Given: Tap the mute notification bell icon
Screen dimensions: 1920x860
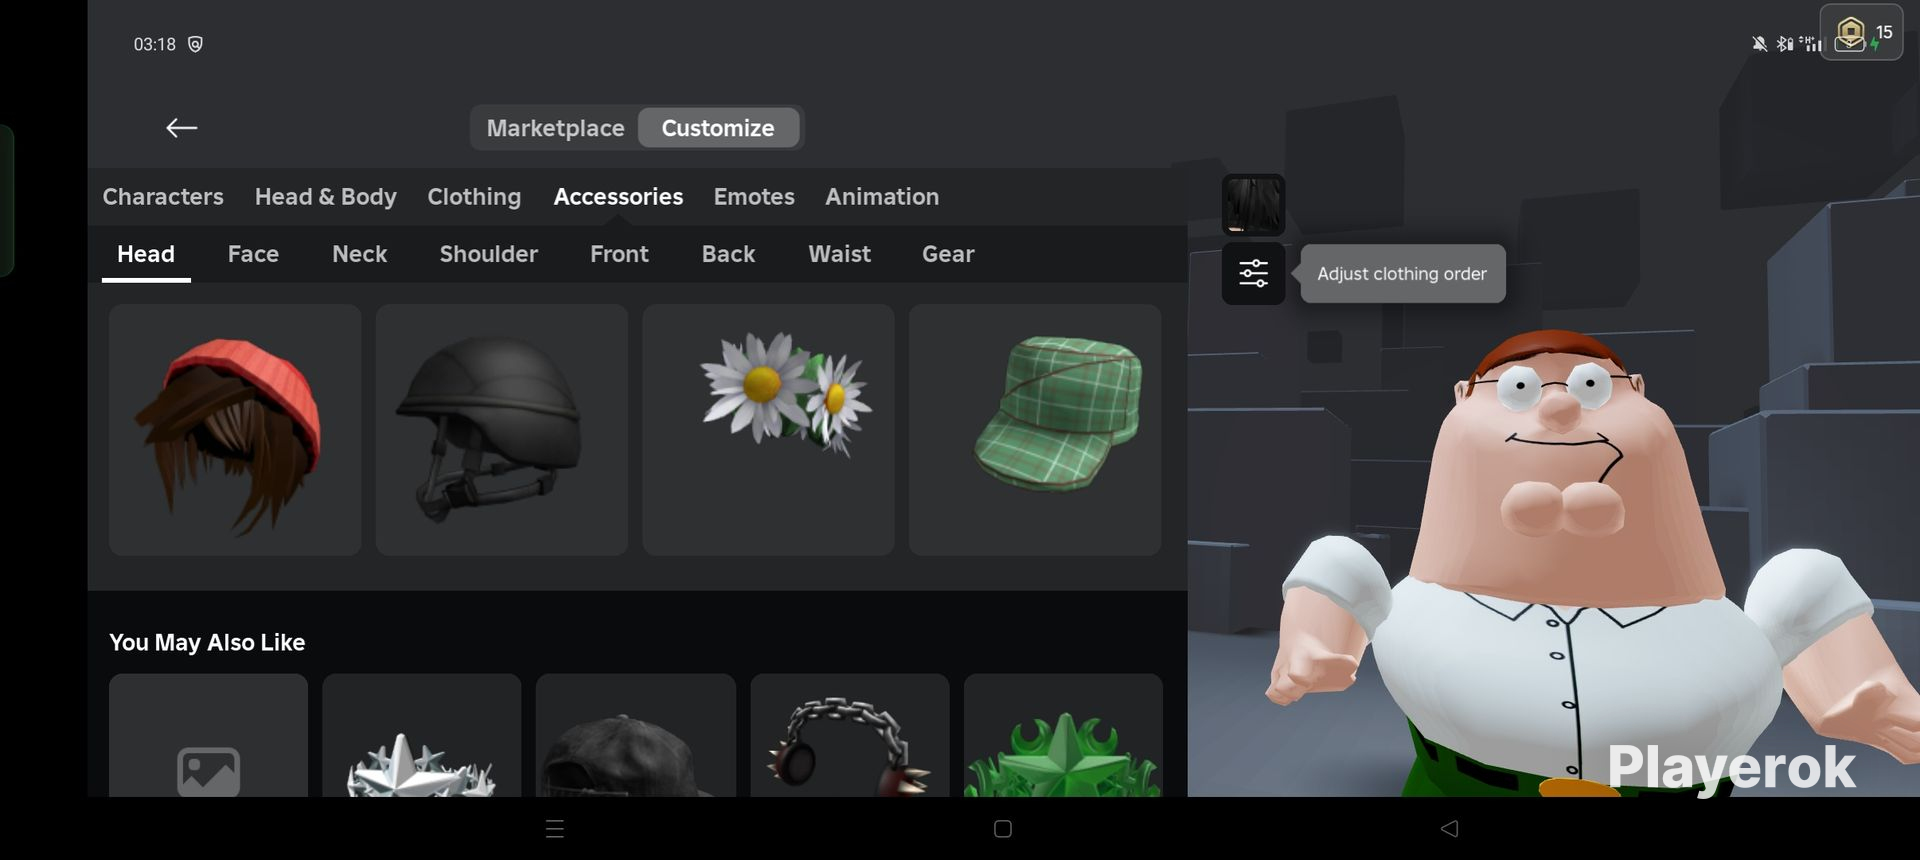Looking at the screenshot, I should pos(1759,44).
